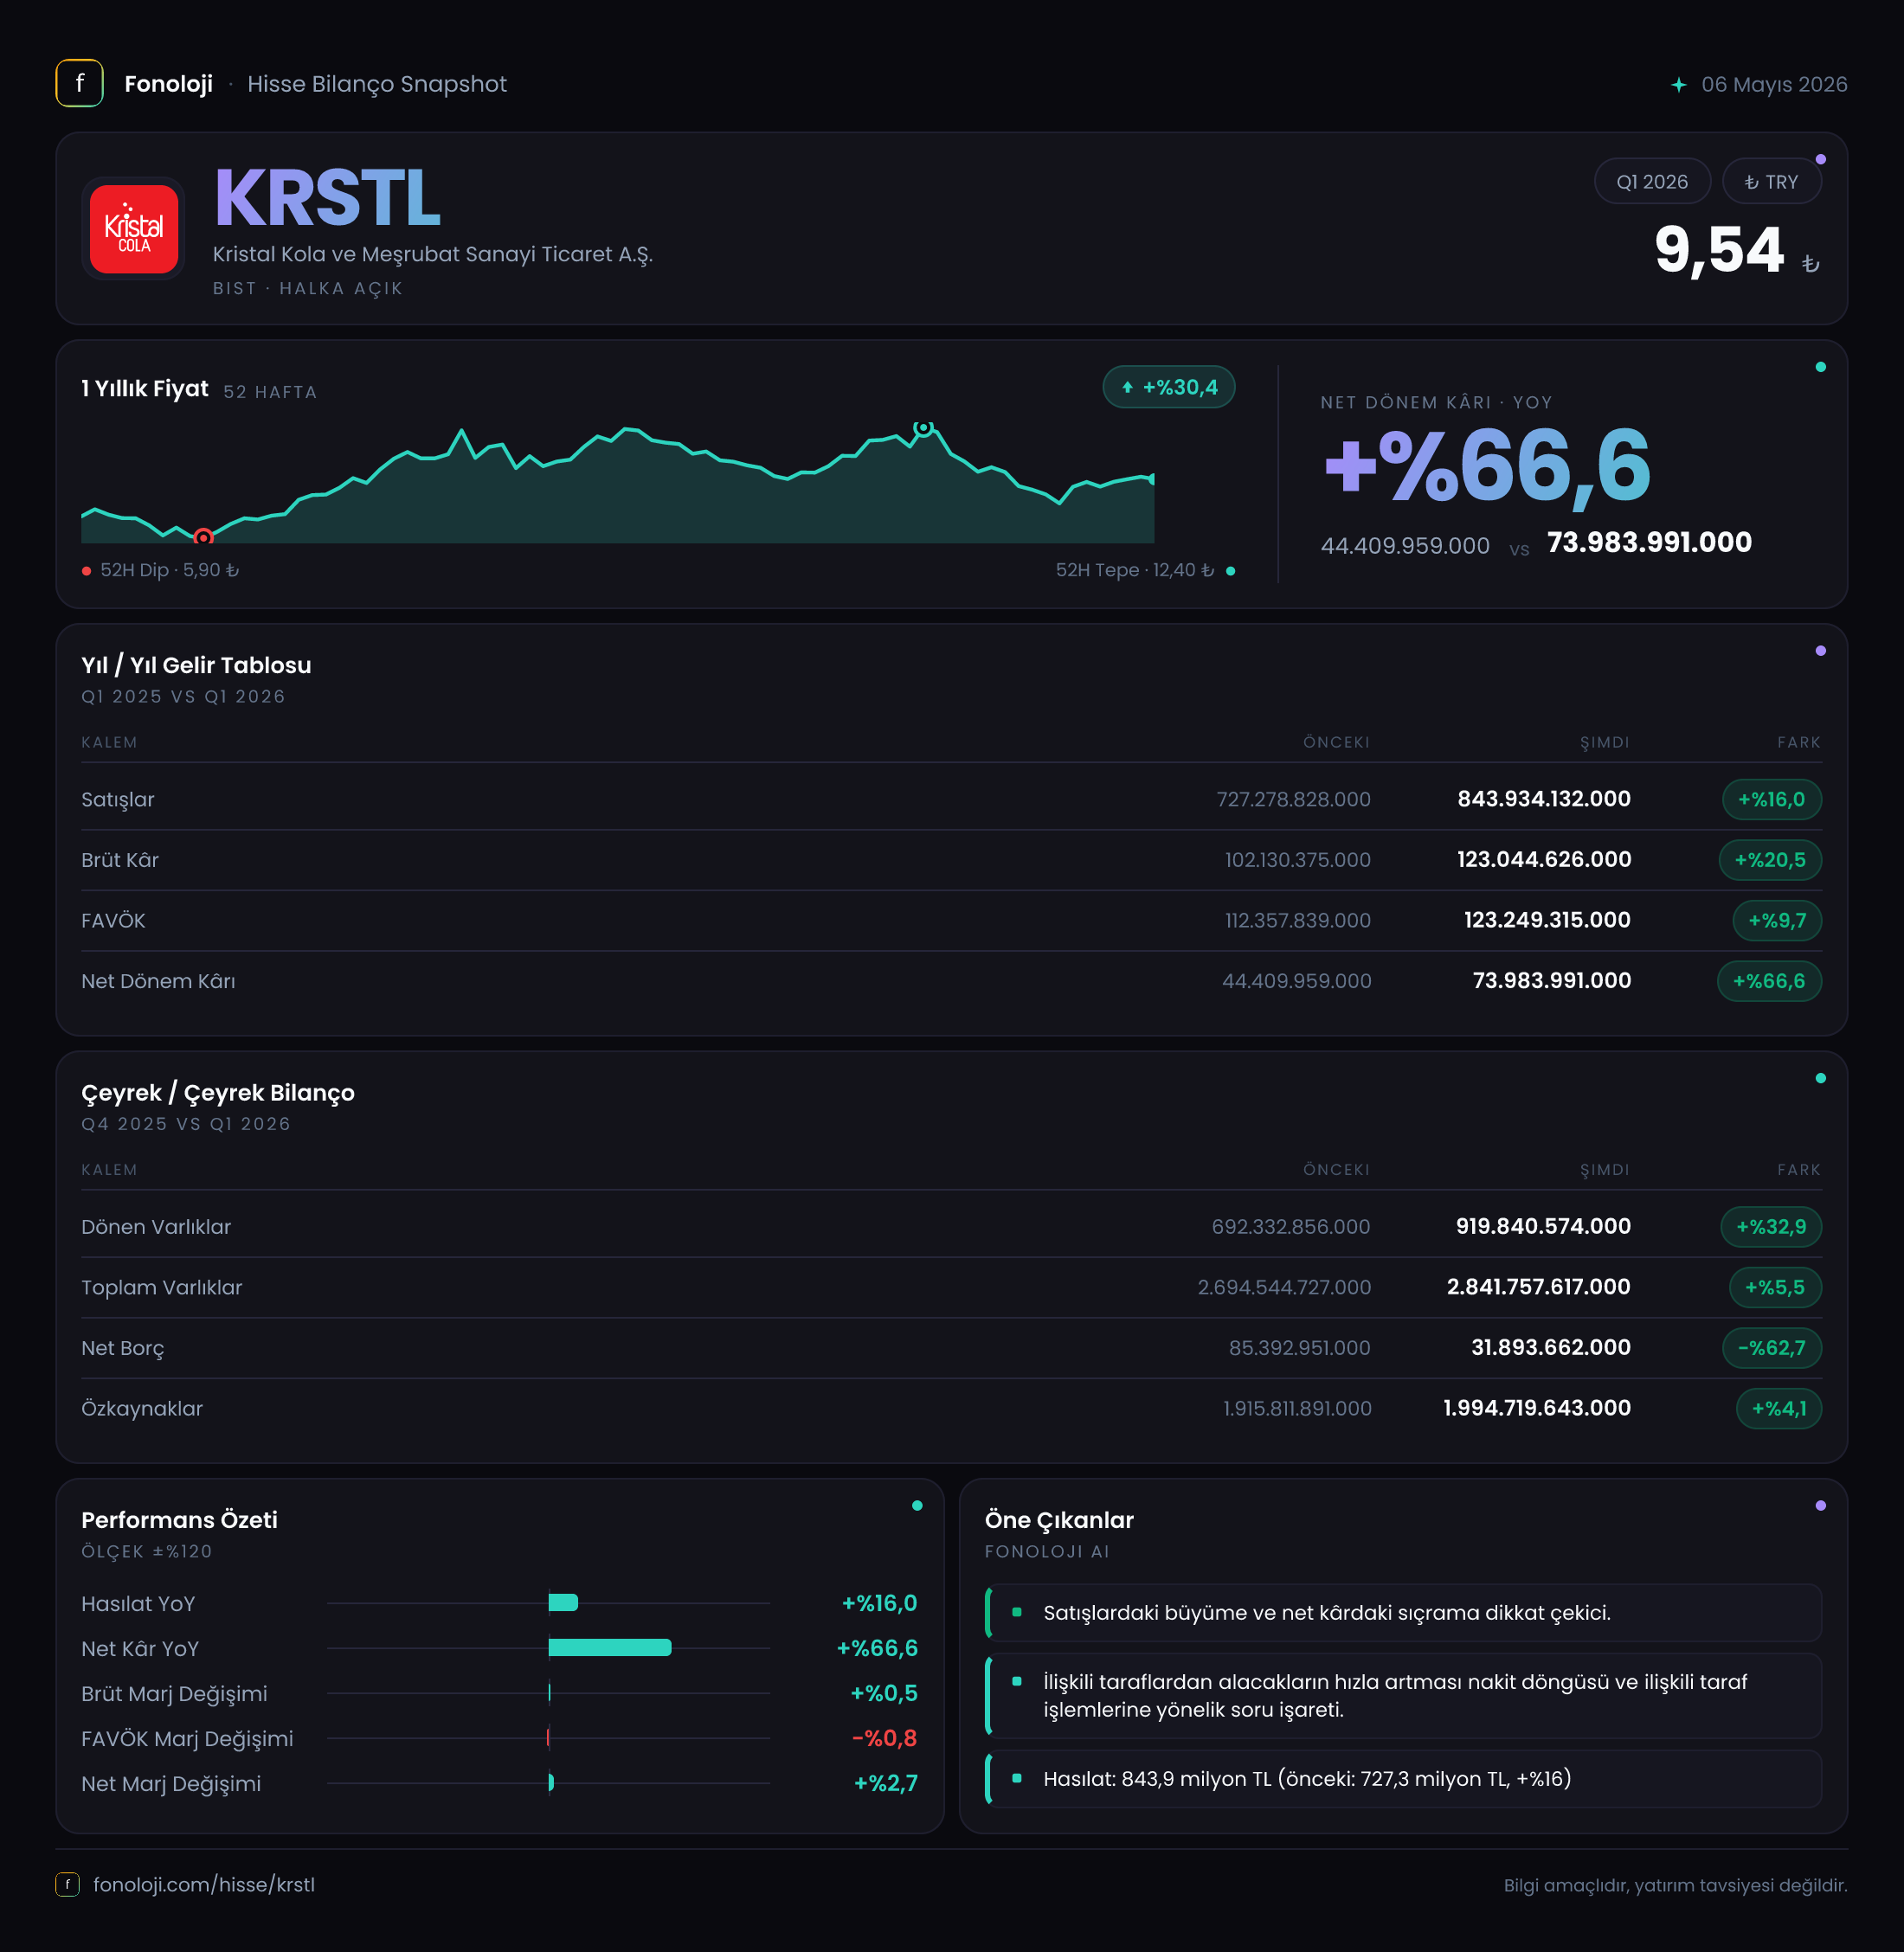Open fonoloji.com/hisse/krstl link
The height and width of the screenshot is (1952, 1904).
click(204, 1884)
